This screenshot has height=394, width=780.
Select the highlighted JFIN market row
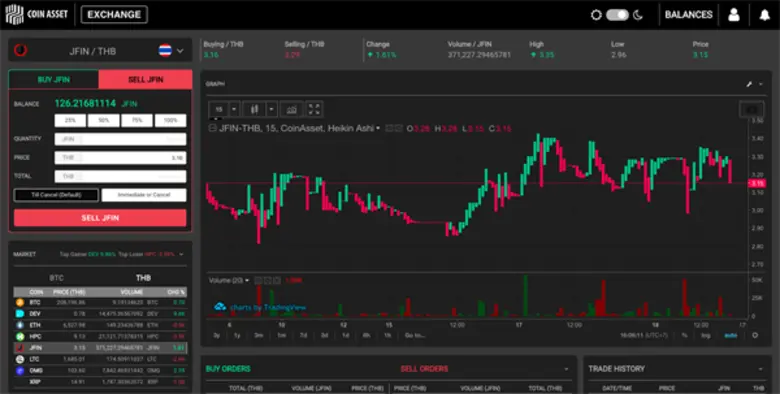[100, 348]
